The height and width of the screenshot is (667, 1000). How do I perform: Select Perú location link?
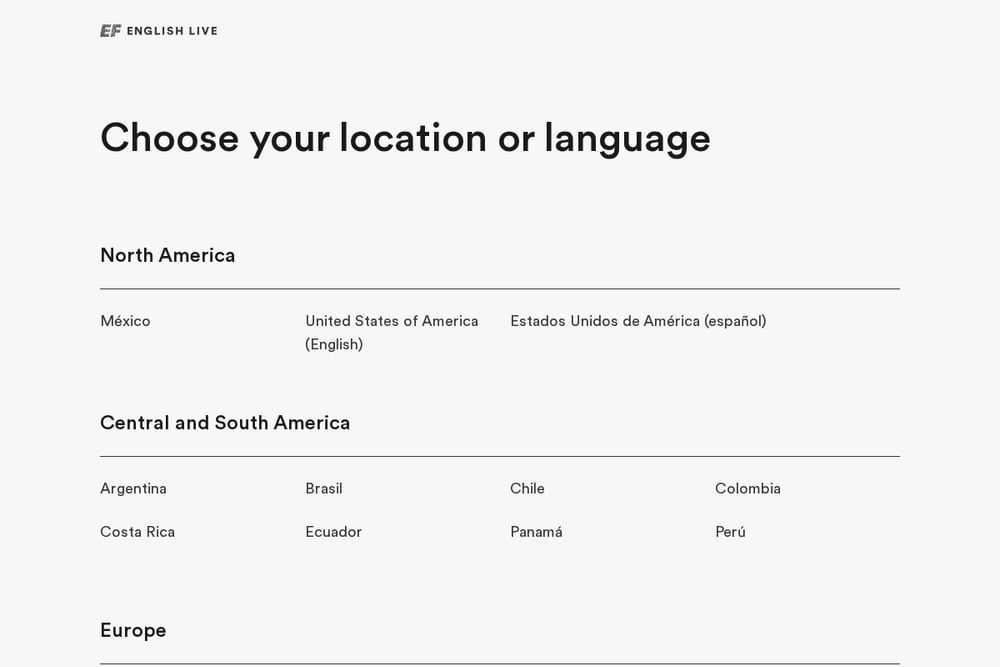point(730,532)
